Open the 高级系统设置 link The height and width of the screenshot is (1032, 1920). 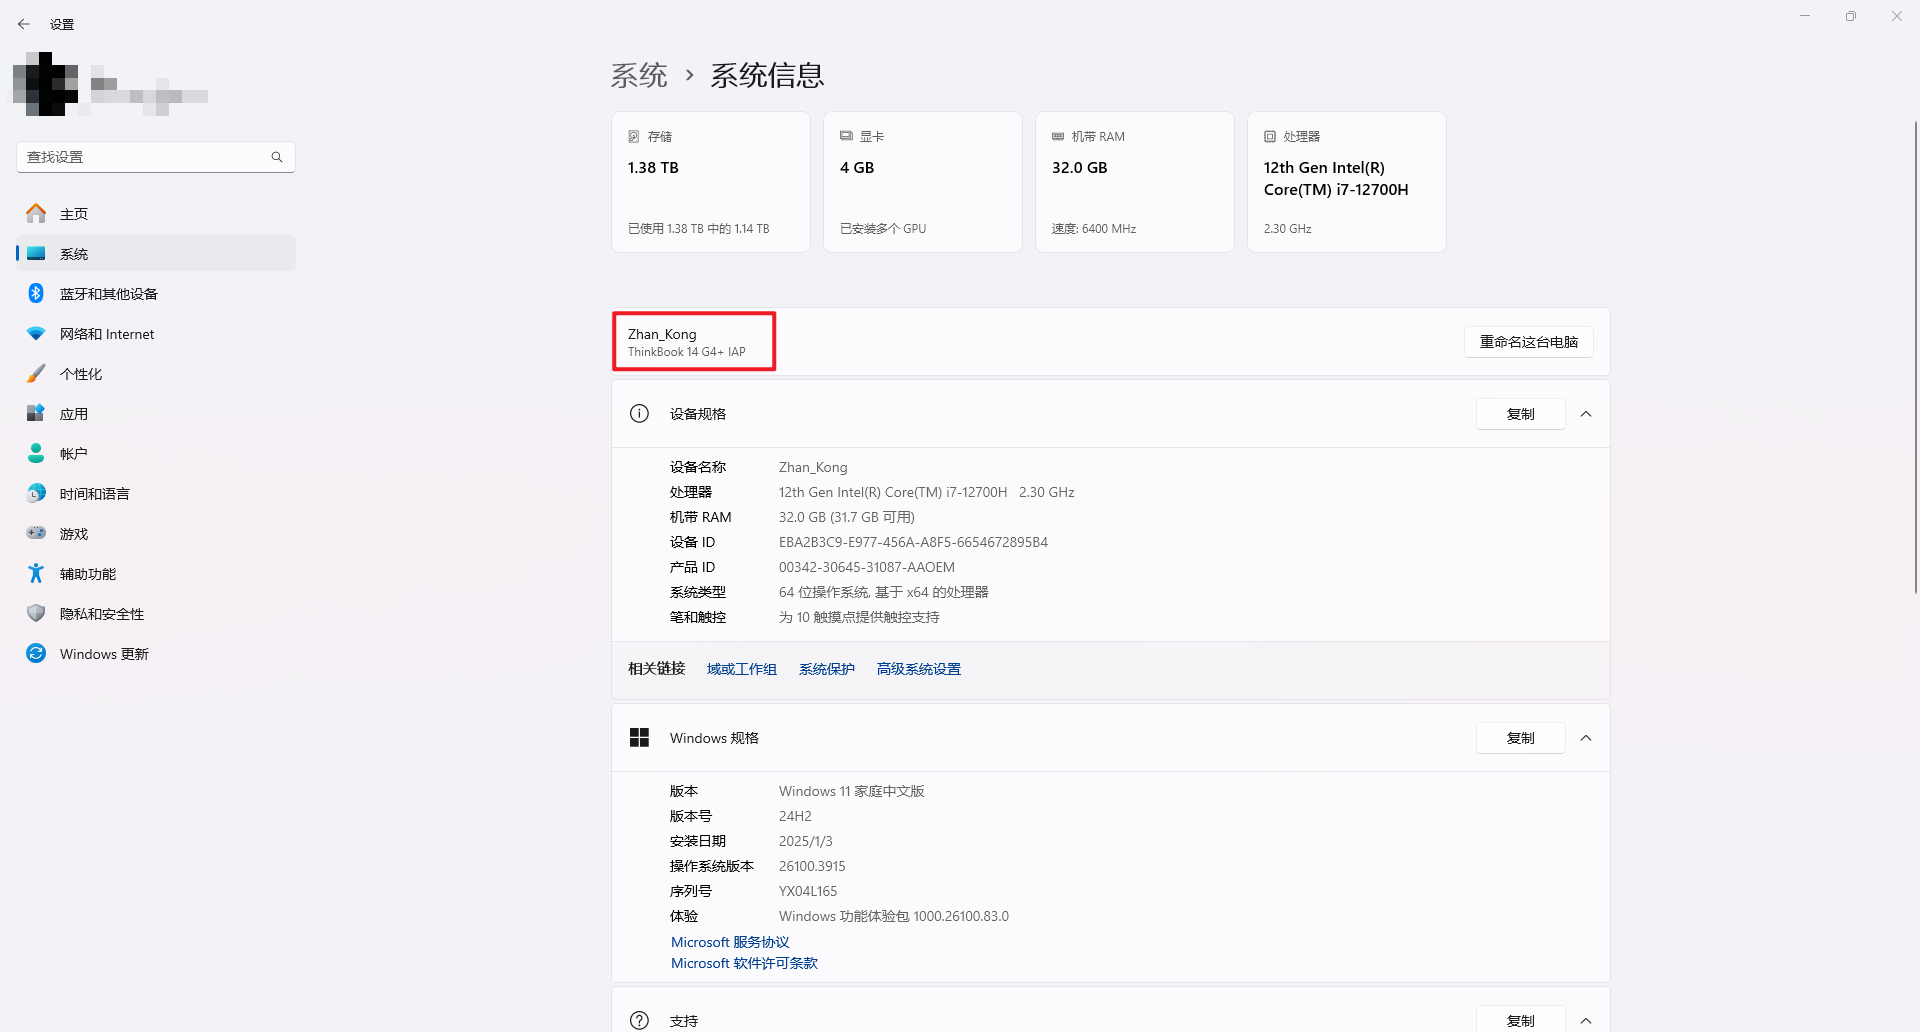click(x=919, y=669)
